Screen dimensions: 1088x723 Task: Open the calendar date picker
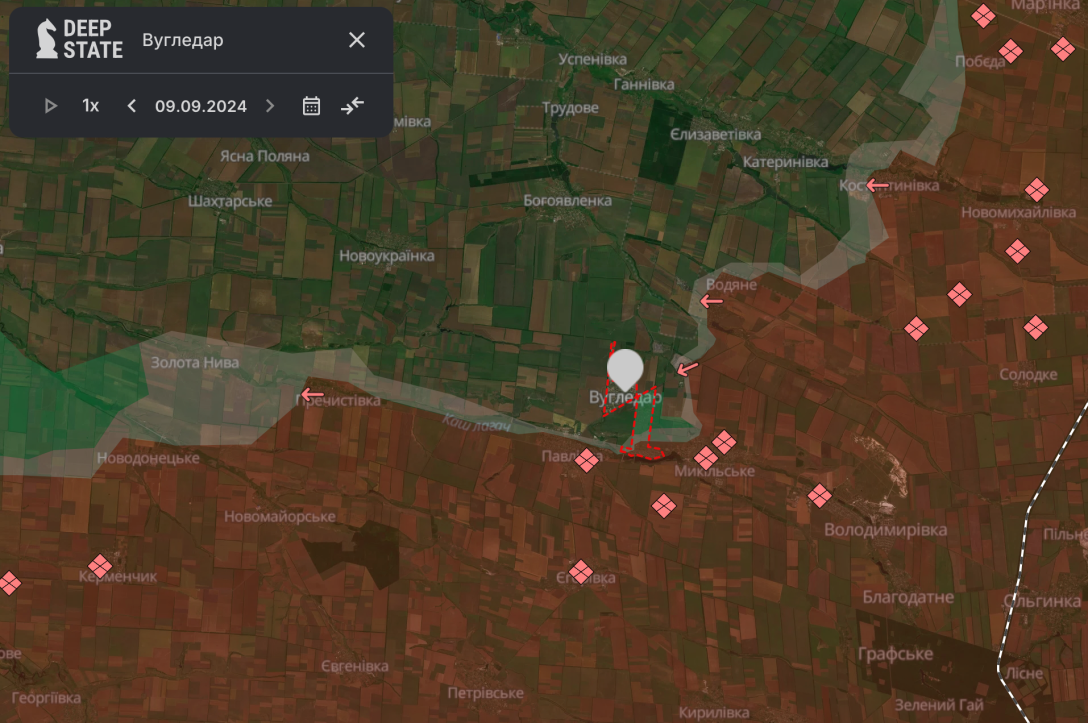click(x=311, y=106)
